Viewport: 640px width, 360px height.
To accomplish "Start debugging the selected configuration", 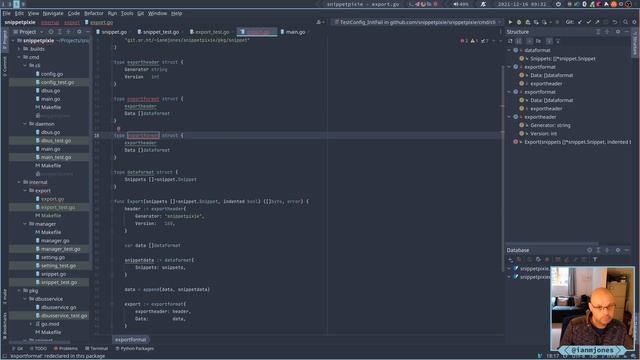I will (519, 22).
